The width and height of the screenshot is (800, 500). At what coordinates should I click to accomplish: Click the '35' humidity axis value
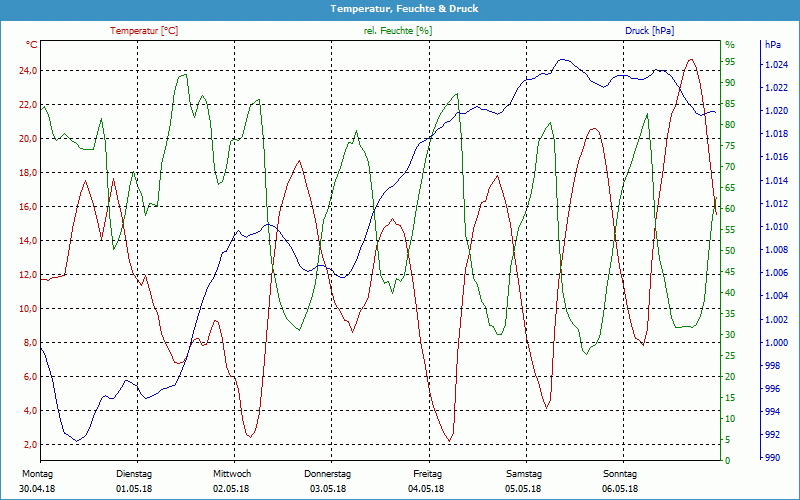730,314
